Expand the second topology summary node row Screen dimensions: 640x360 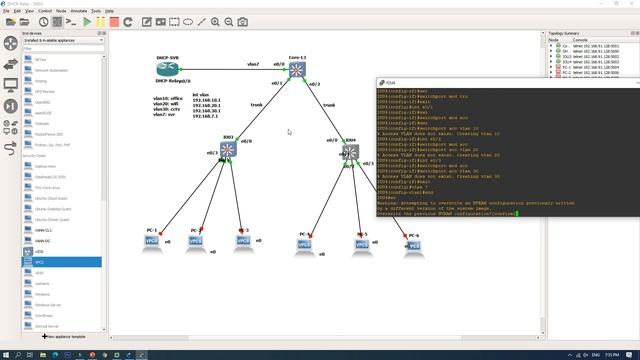click(551, 51)
